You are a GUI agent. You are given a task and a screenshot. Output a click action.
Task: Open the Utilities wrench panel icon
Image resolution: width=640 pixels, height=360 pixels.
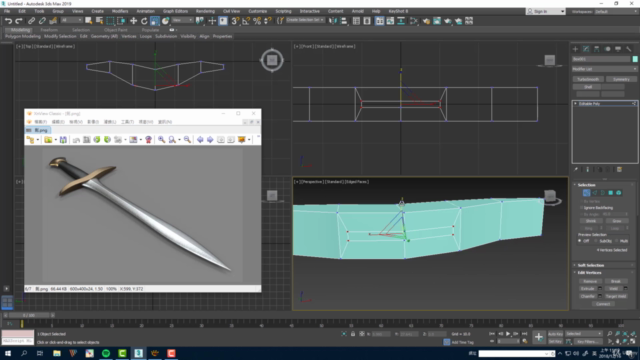tap(629, 49)
